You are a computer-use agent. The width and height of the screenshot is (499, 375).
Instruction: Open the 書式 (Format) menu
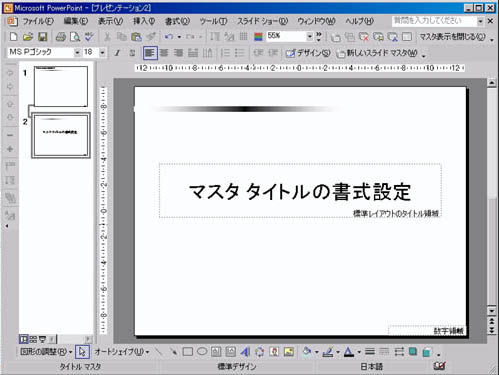[177, 21]
